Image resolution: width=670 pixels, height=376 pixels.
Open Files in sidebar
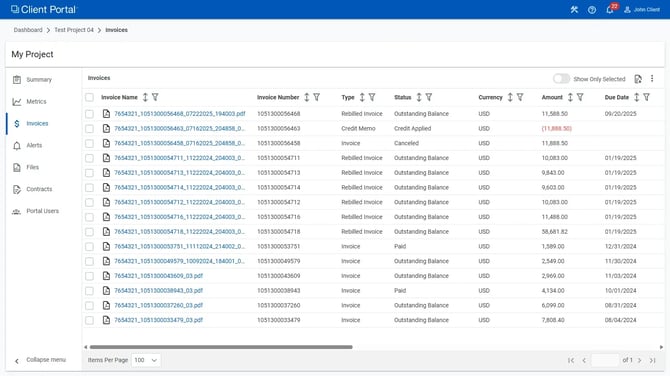pyautogui.click(x=43, y=167)
